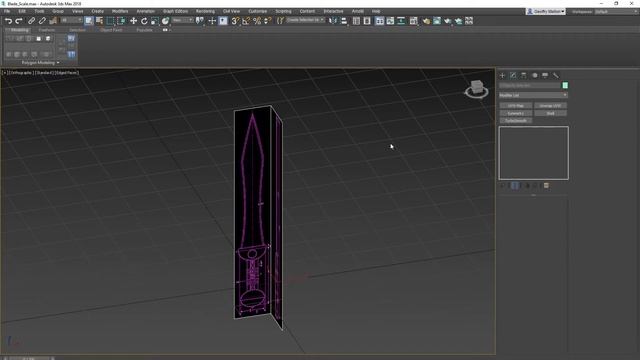The width and height of the screenshot is (640, 360).
Task: Click the Use Pivot Point Center icon
Action: (x=200, y=21)
